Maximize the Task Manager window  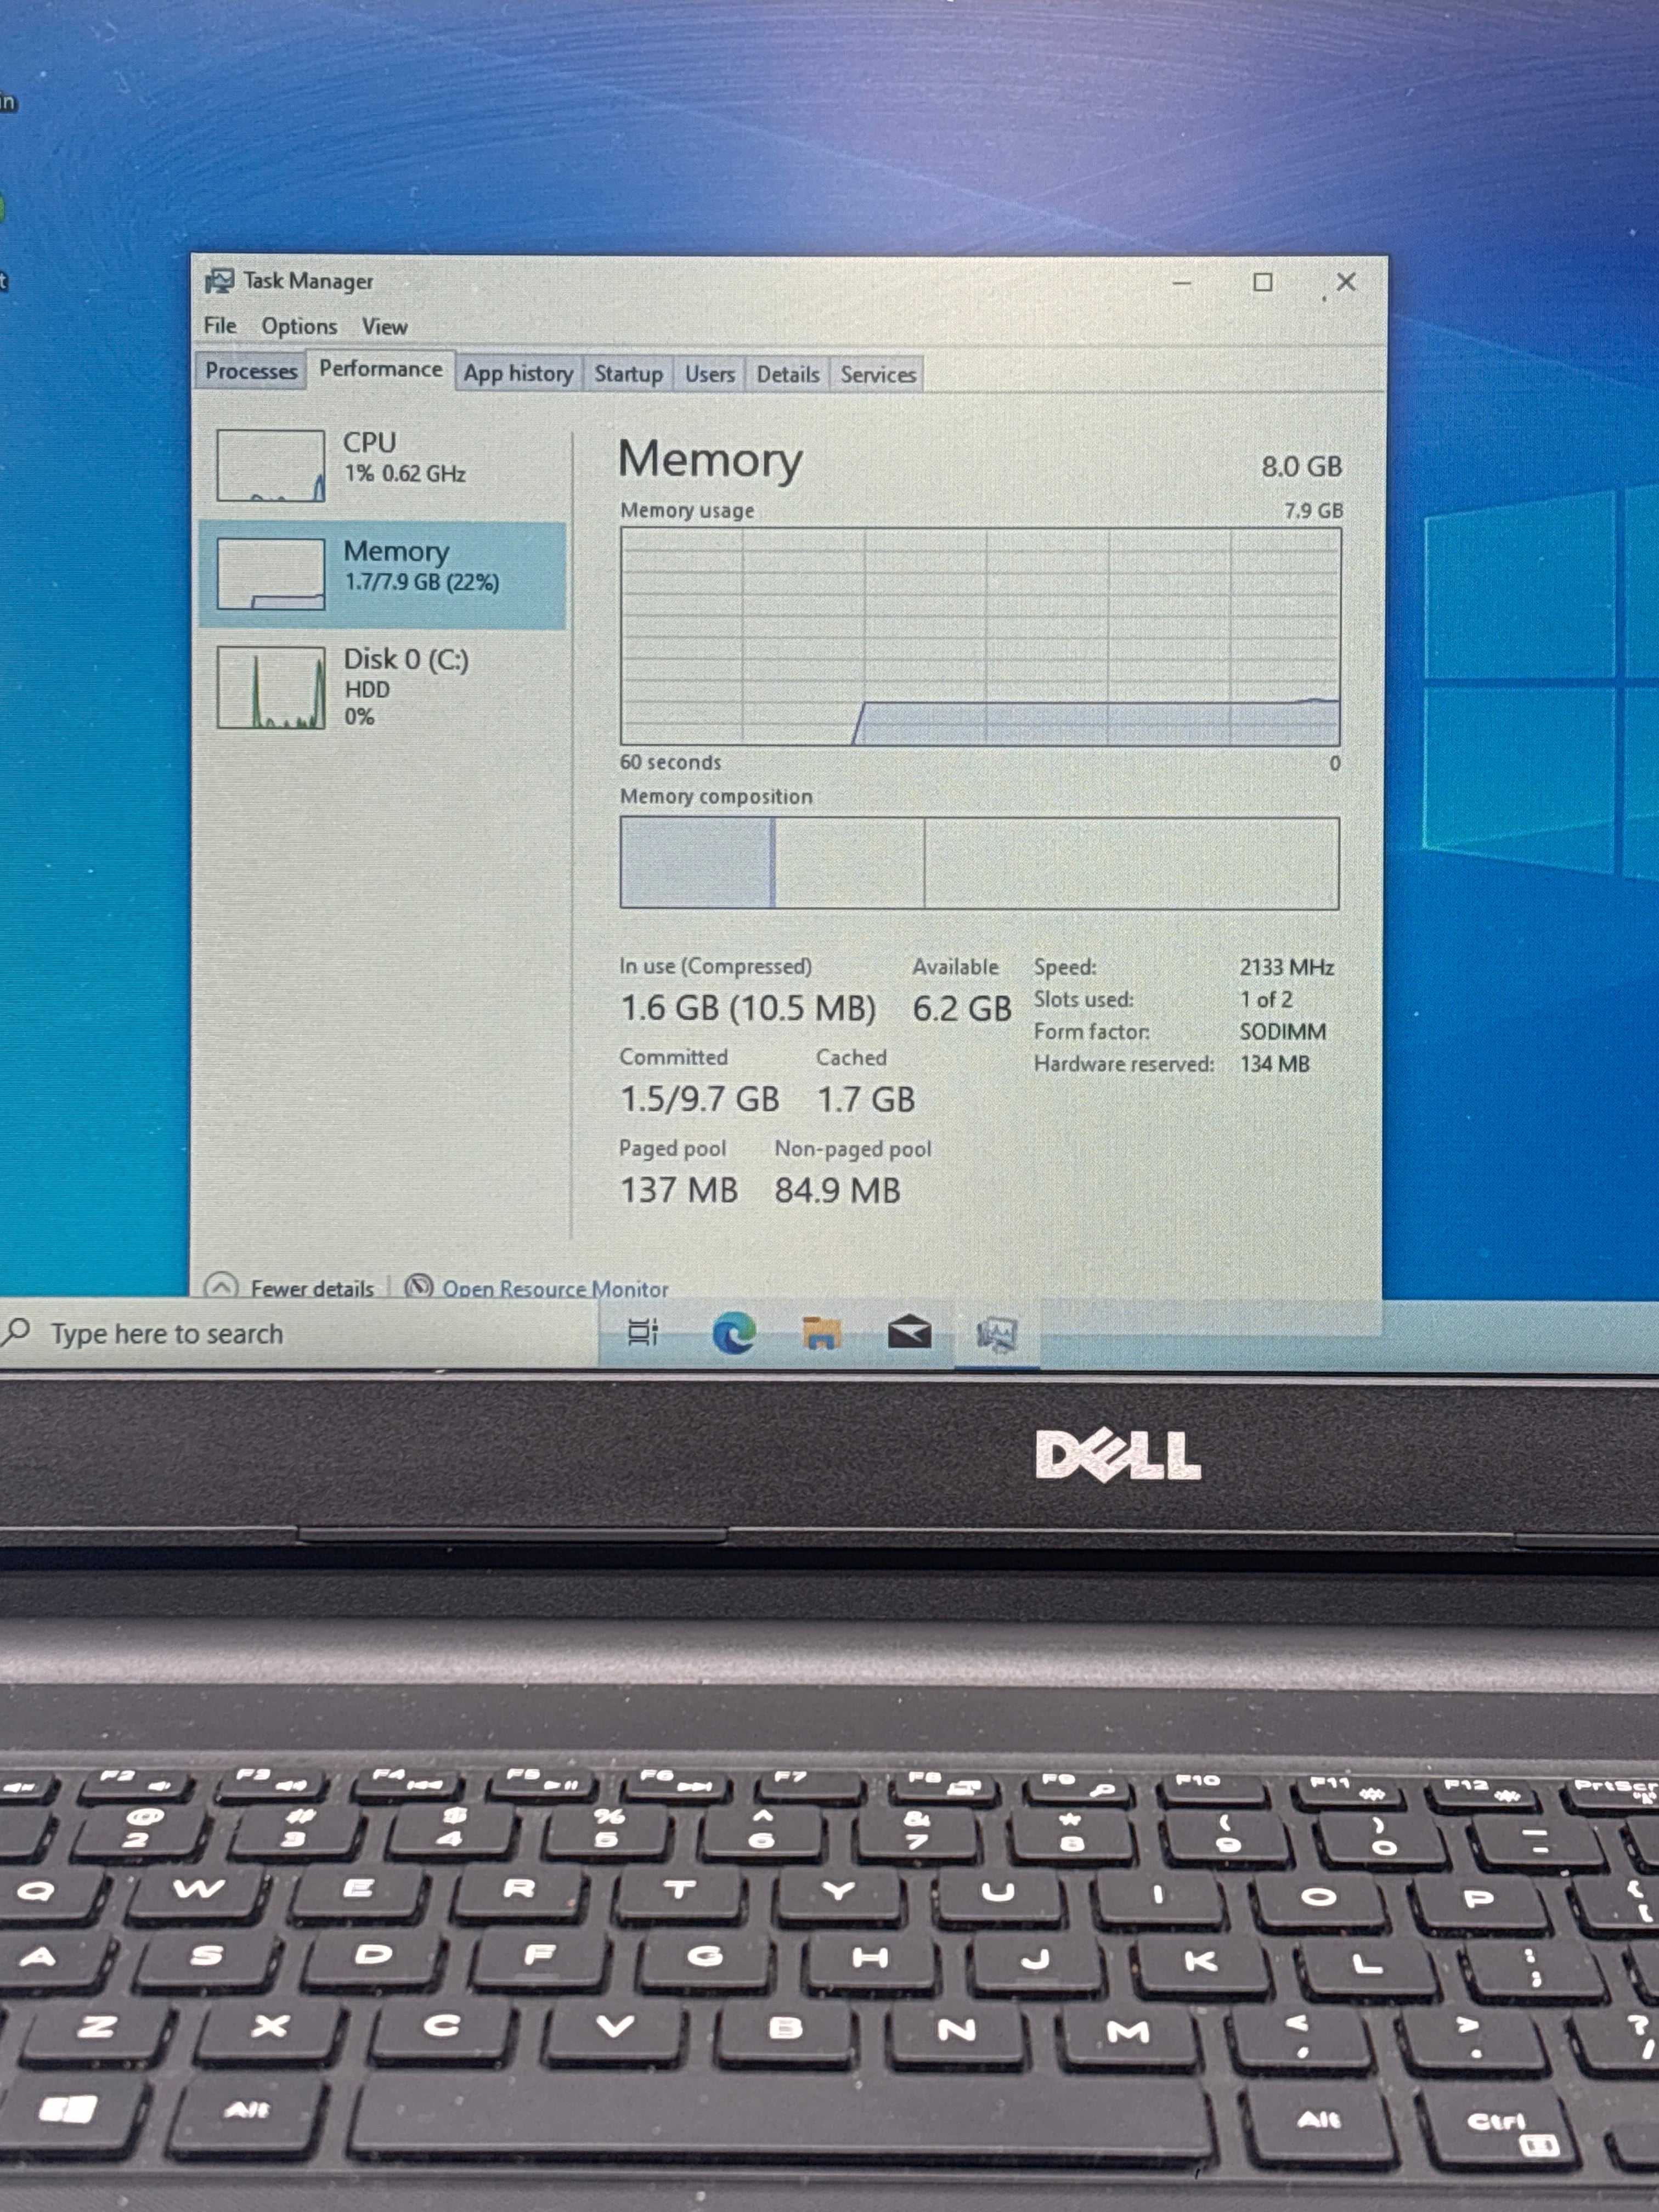(x=1263, y=282)
